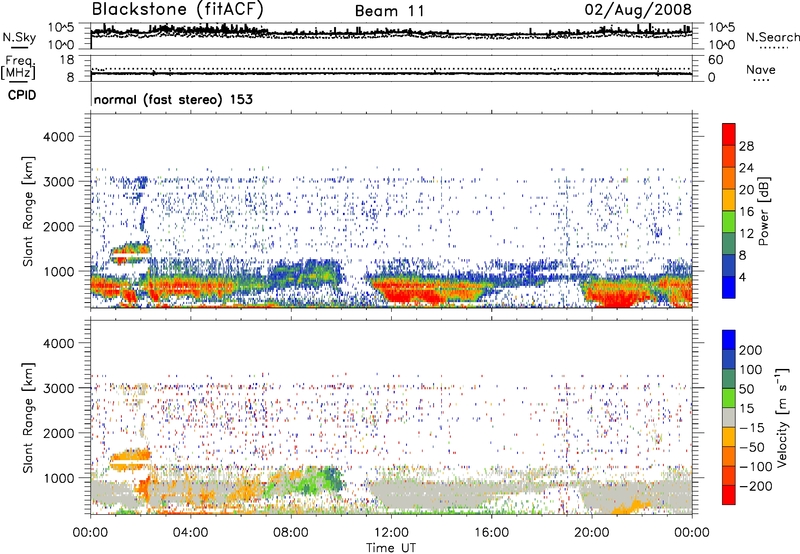Click the 12:00 time tick label
Image resolution: width=800 pixels, height=554 pixels.
click(x=391, y=533)
